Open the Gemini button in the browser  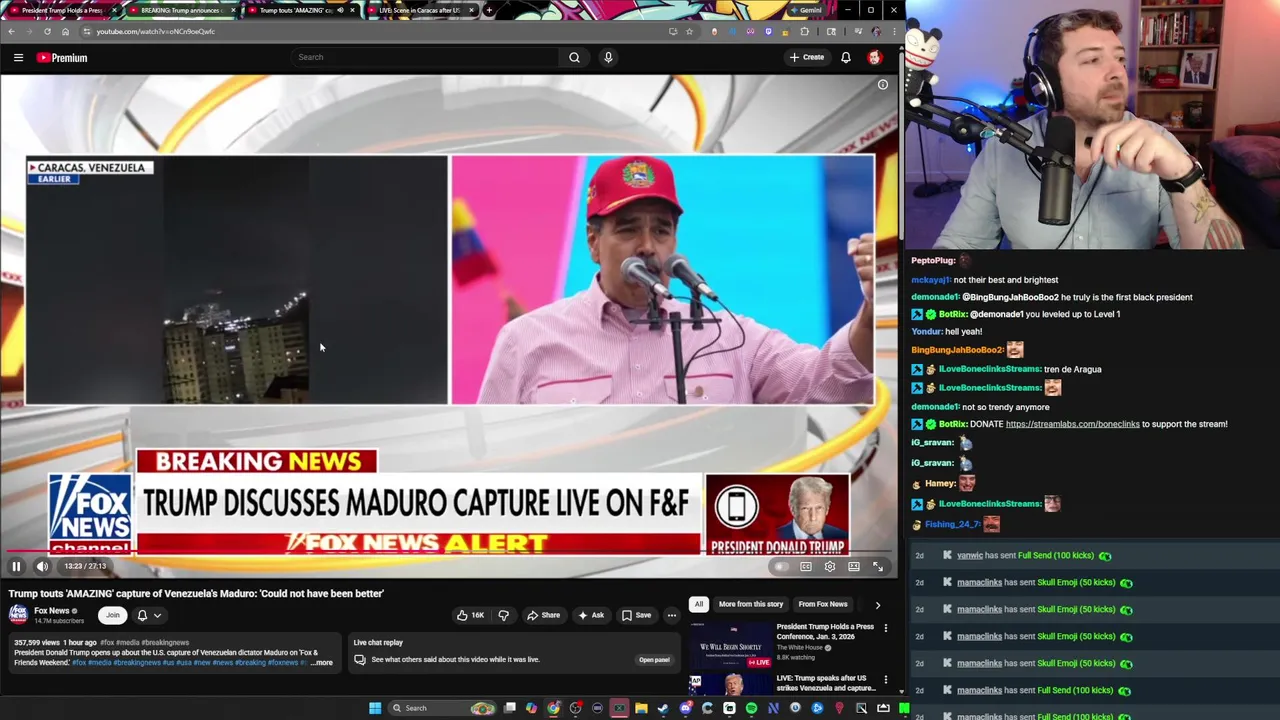pyautogui.click(x=805, y=10)
